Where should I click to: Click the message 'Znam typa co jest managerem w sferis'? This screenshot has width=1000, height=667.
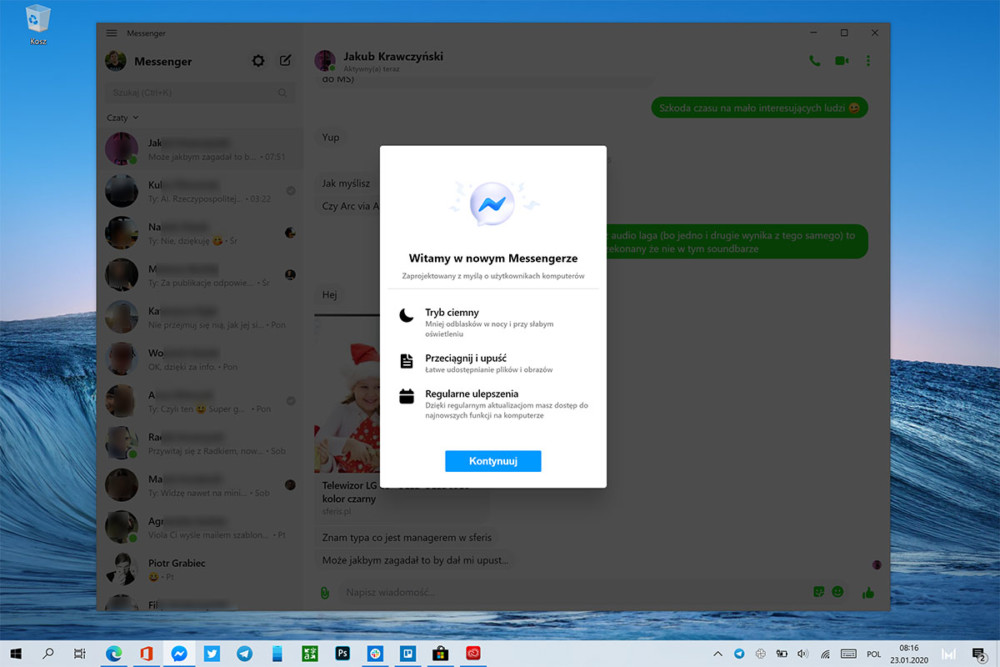[x=406, y=538]
